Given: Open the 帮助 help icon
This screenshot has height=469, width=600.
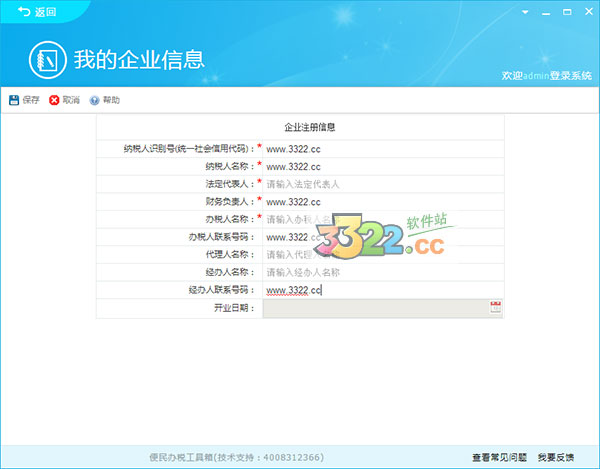Looking at the screenshot, I should pyautogui.click(x=94, y=100).
